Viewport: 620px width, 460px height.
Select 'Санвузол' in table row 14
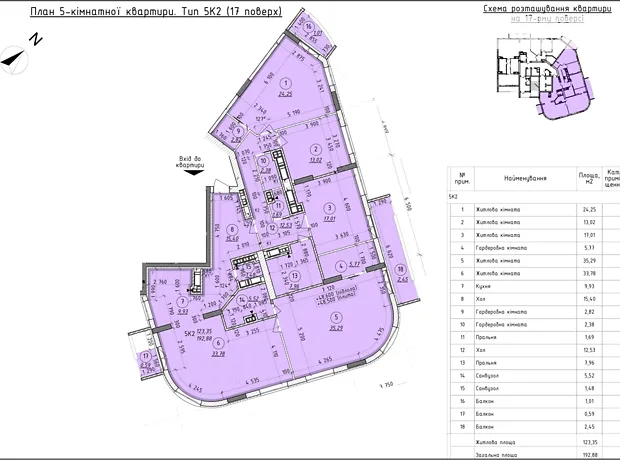487,376
